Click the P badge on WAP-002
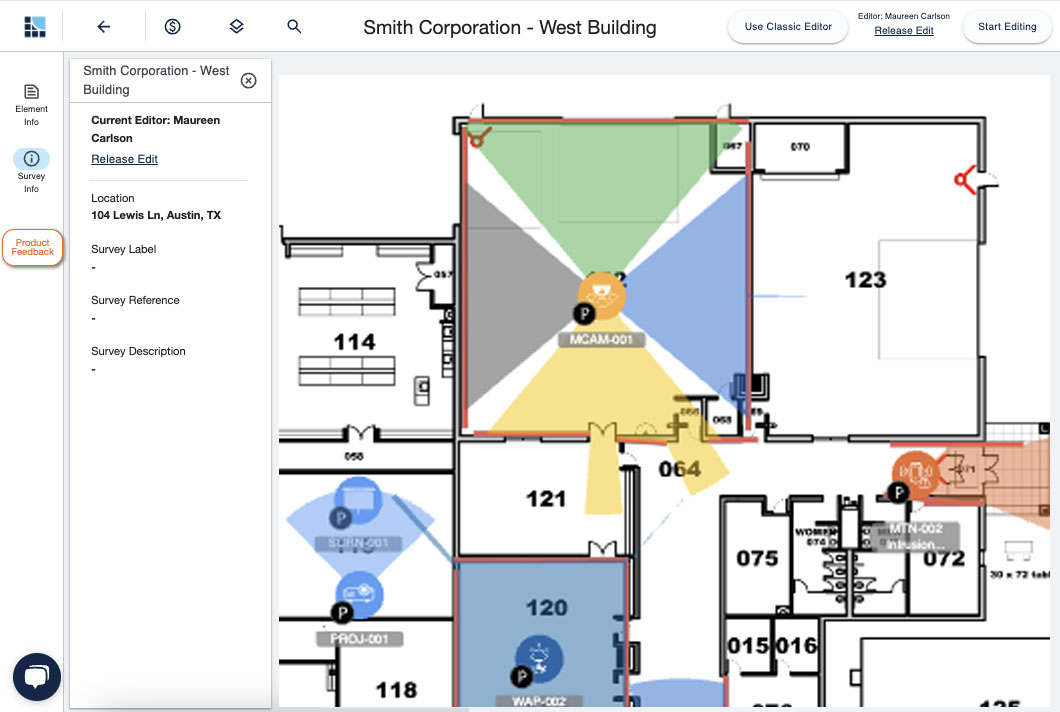Viewport: 1060px width, 712px height. pos(521,675)
